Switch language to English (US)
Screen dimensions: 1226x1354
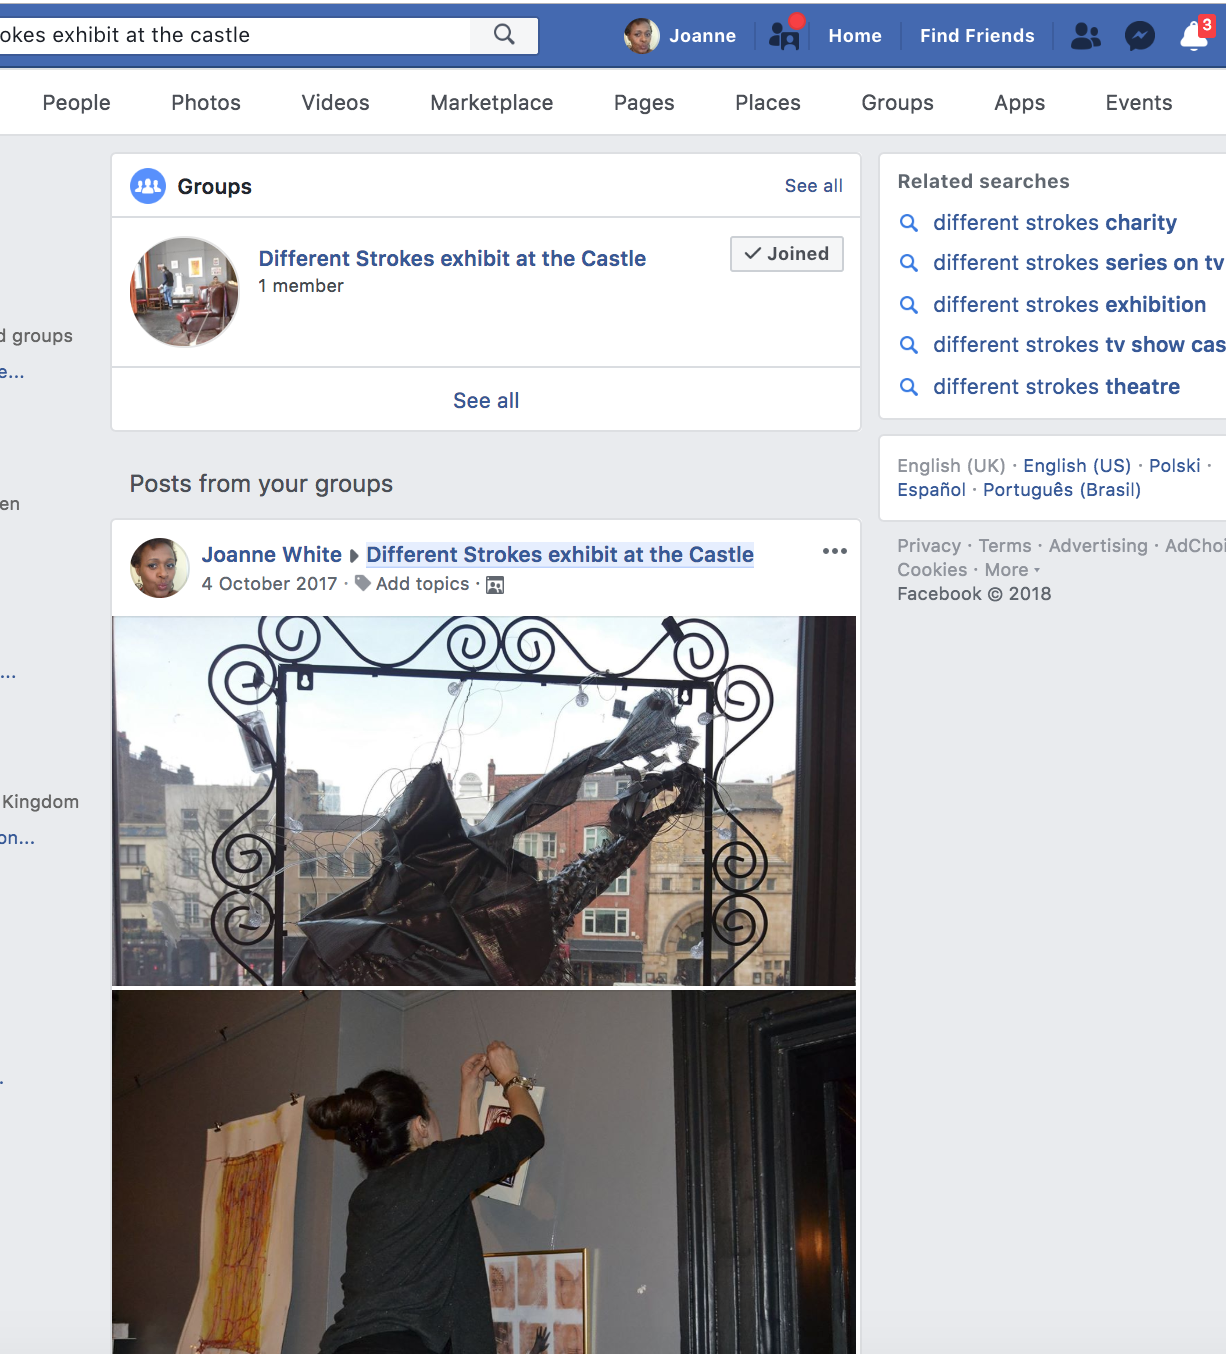click(x=1076, y=466)
